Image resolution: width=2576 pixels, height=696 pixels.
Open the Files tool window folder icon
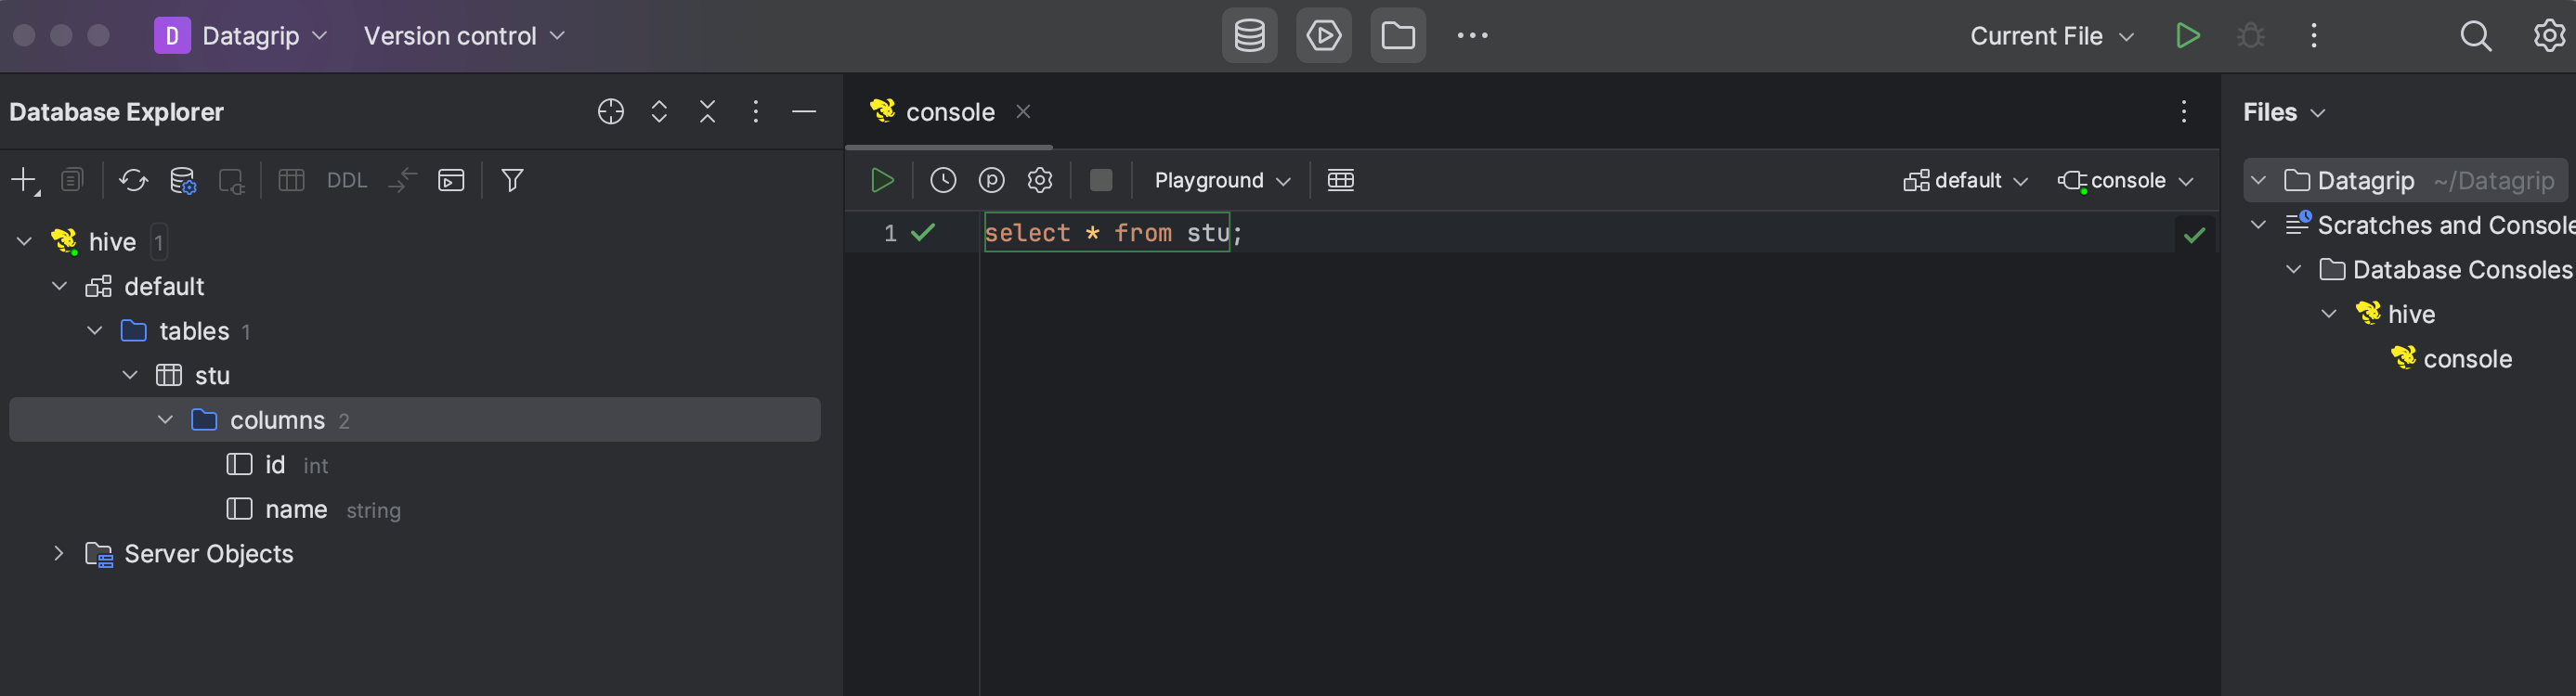(x=1398, y=36)
